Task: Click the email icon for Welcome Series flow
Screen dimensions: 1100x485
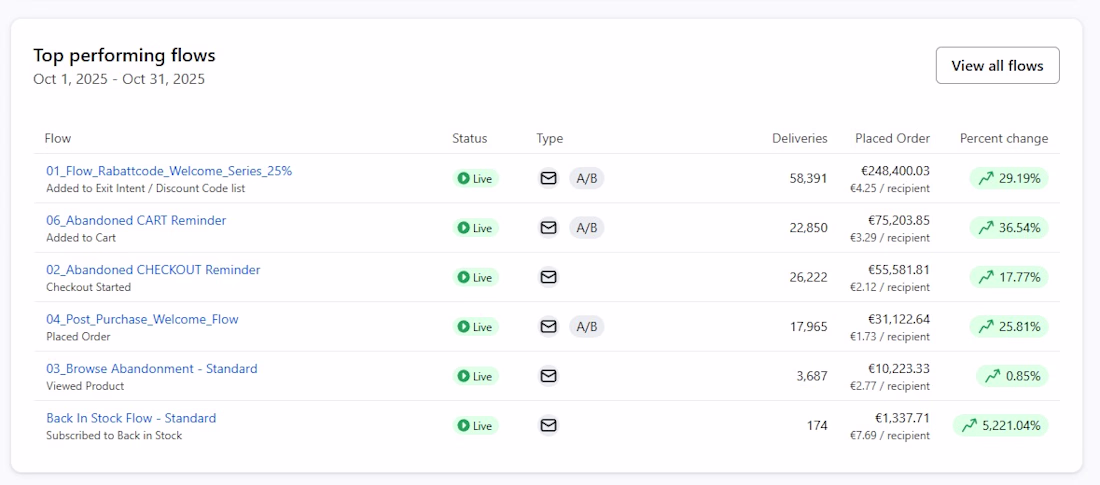Action: click(548, 178)
